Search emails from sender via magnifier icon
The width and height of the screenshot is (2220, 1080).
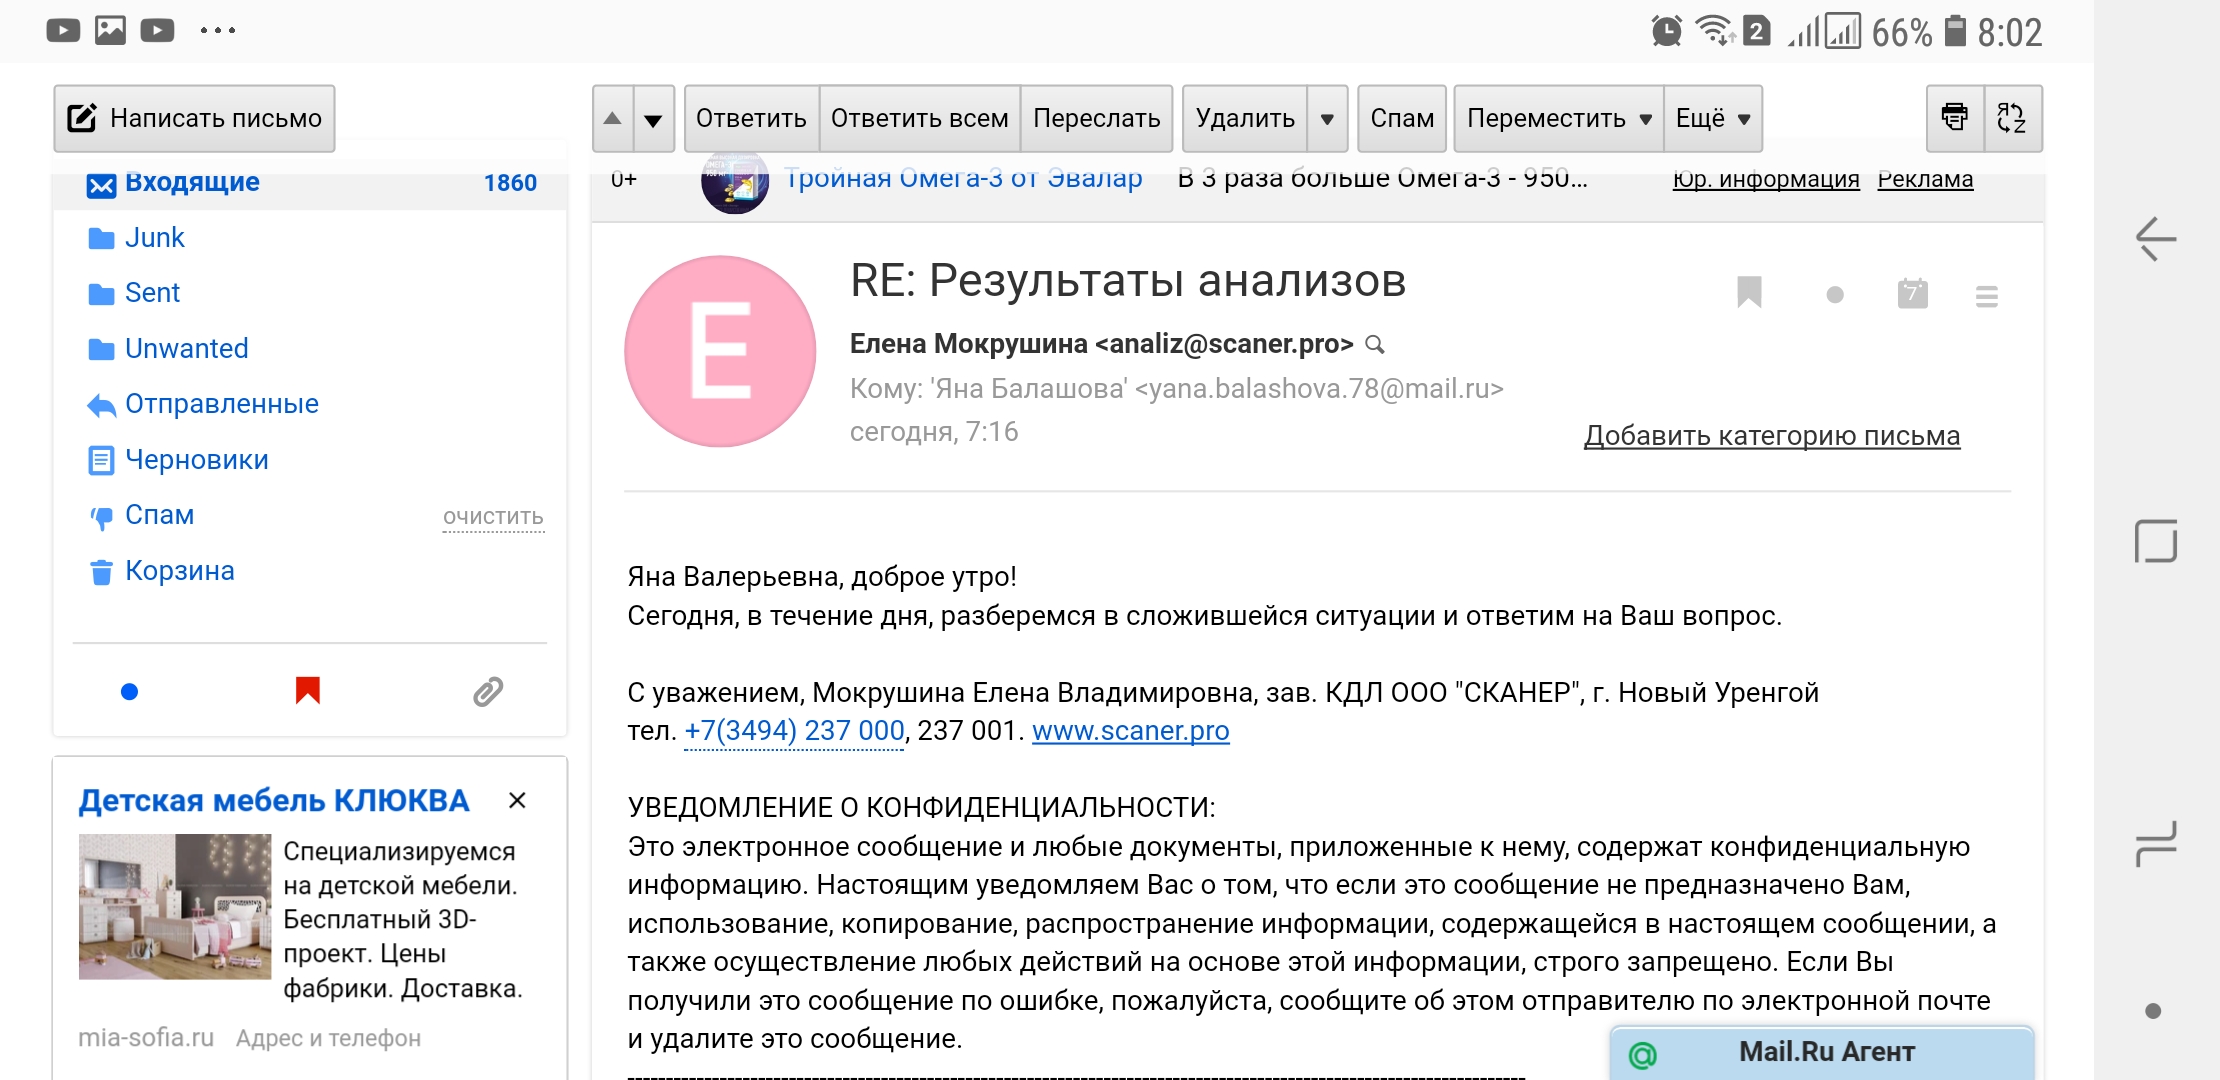1376,344
